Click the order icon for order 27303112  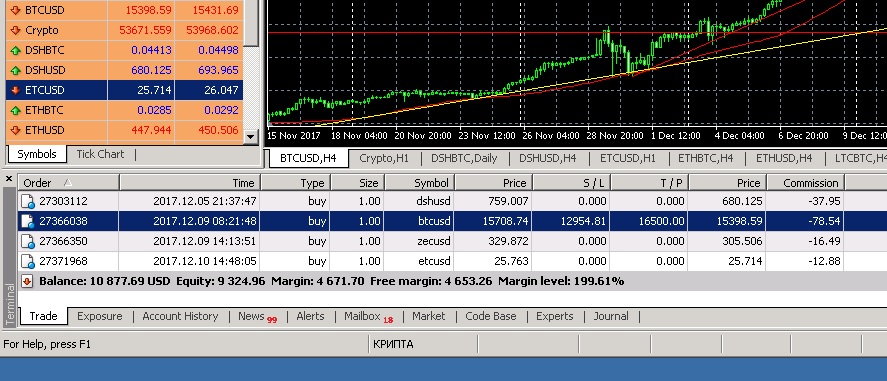pos(28,201)
